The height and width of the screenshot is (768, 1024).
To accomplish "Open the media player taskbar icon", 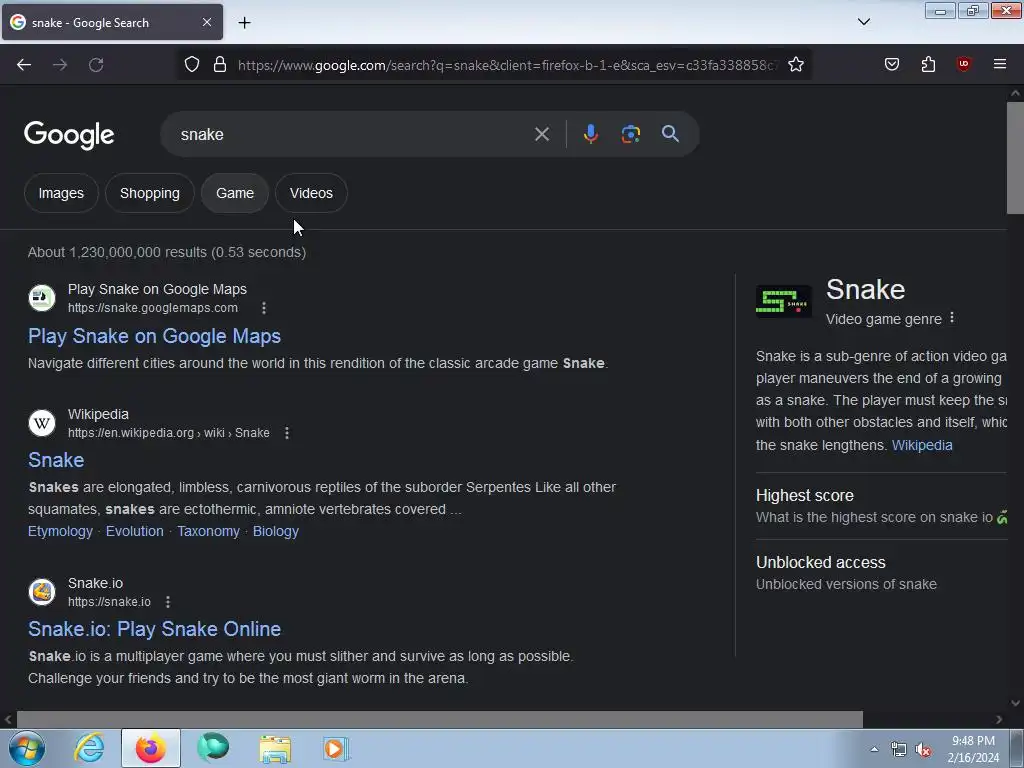I will 336,748.
